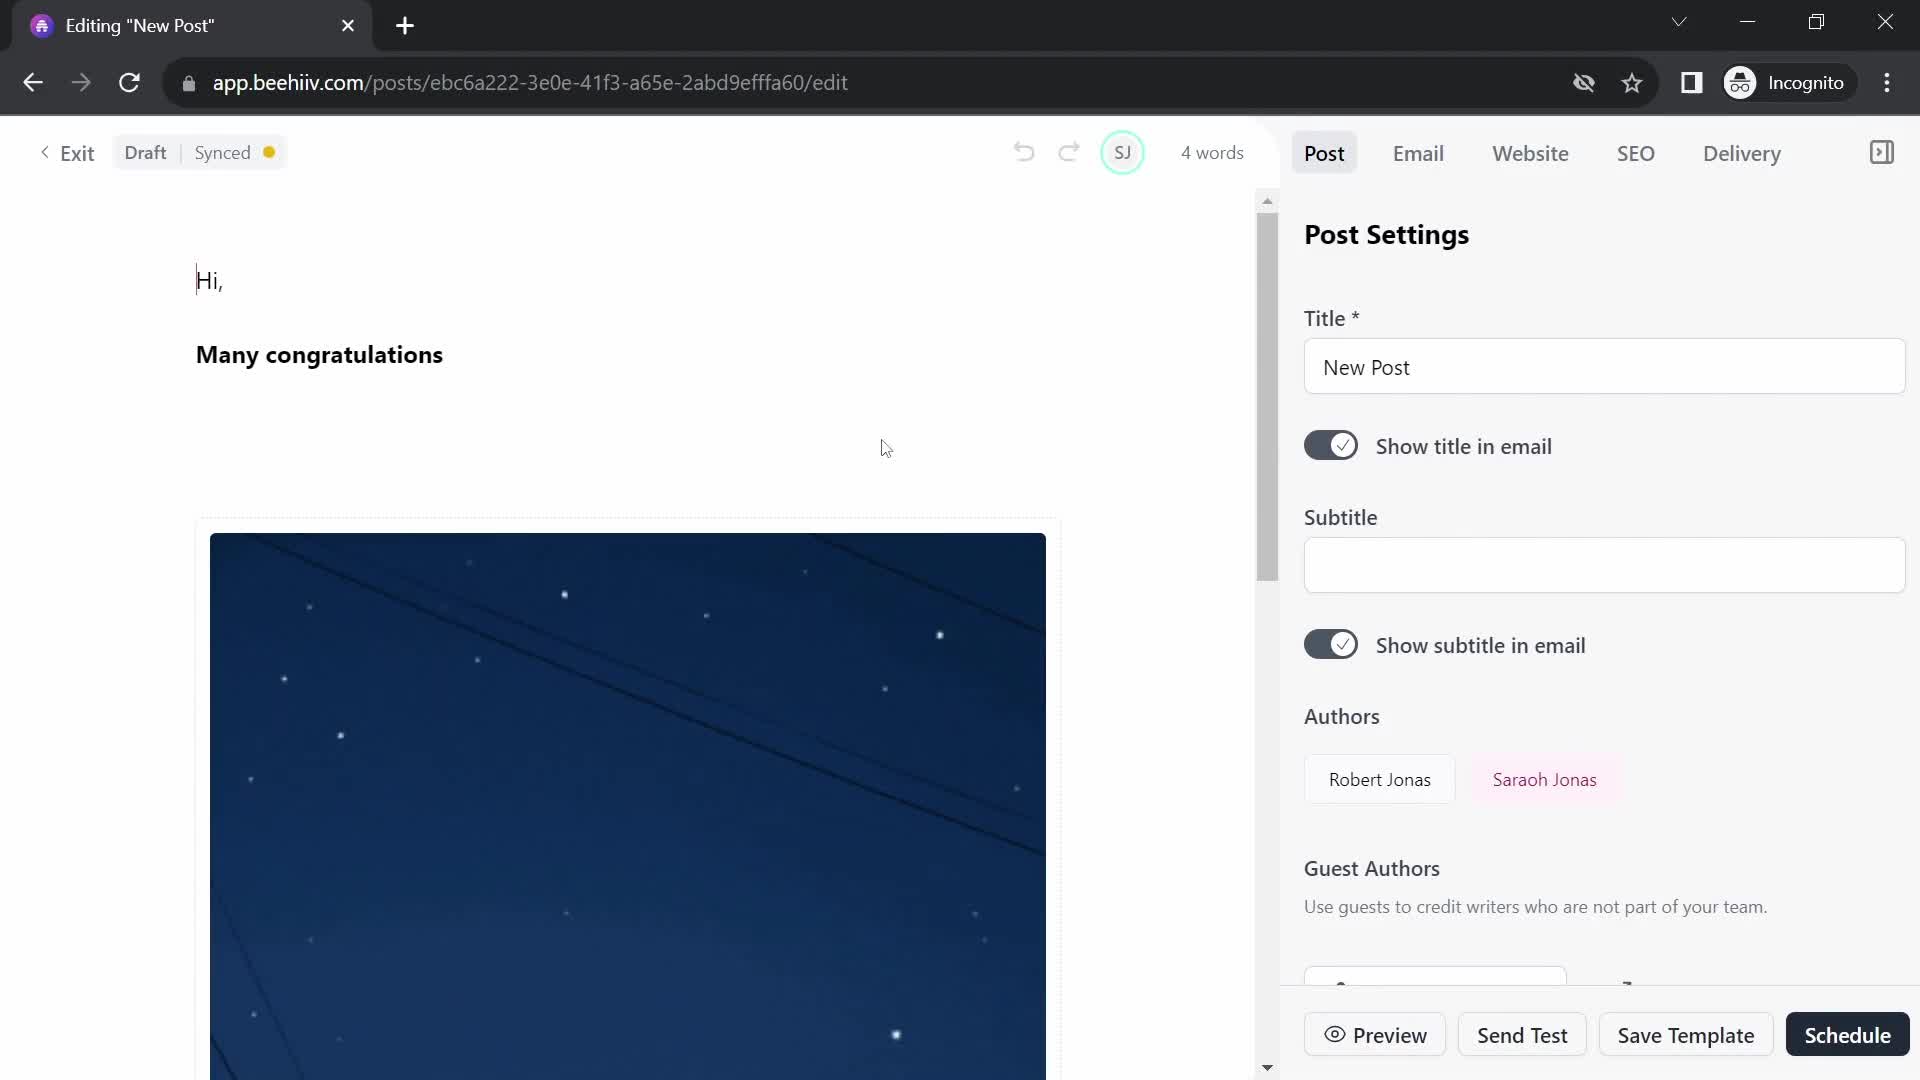
Task: Toggle Show title in email switch
Action: click(x=1331, y=446)
